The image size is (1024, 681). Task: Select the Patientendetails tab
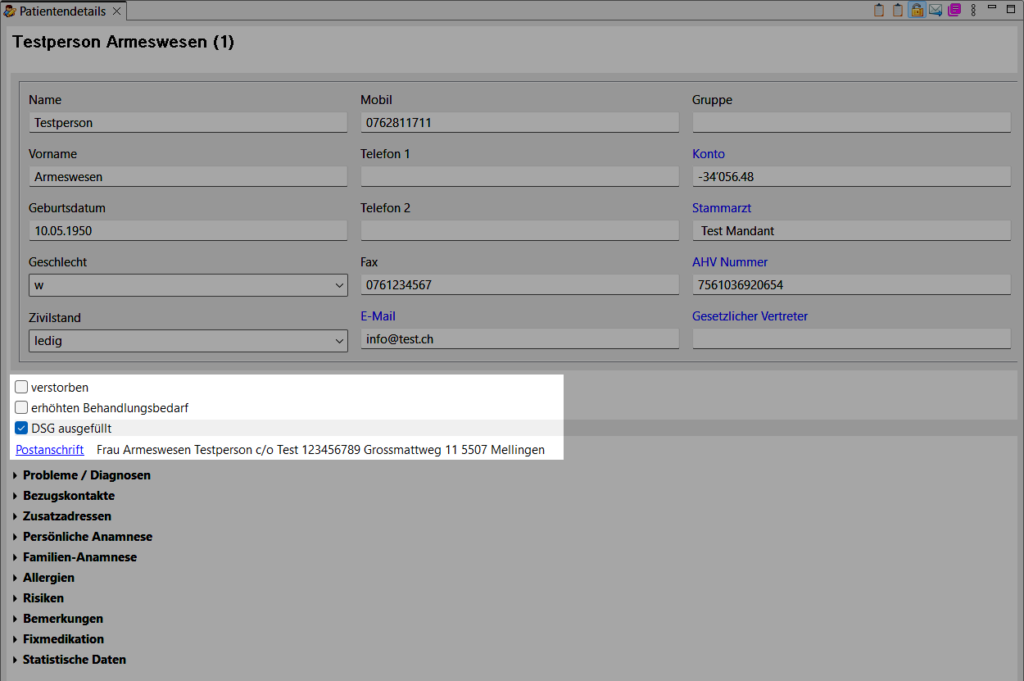[x=62, y=11]
